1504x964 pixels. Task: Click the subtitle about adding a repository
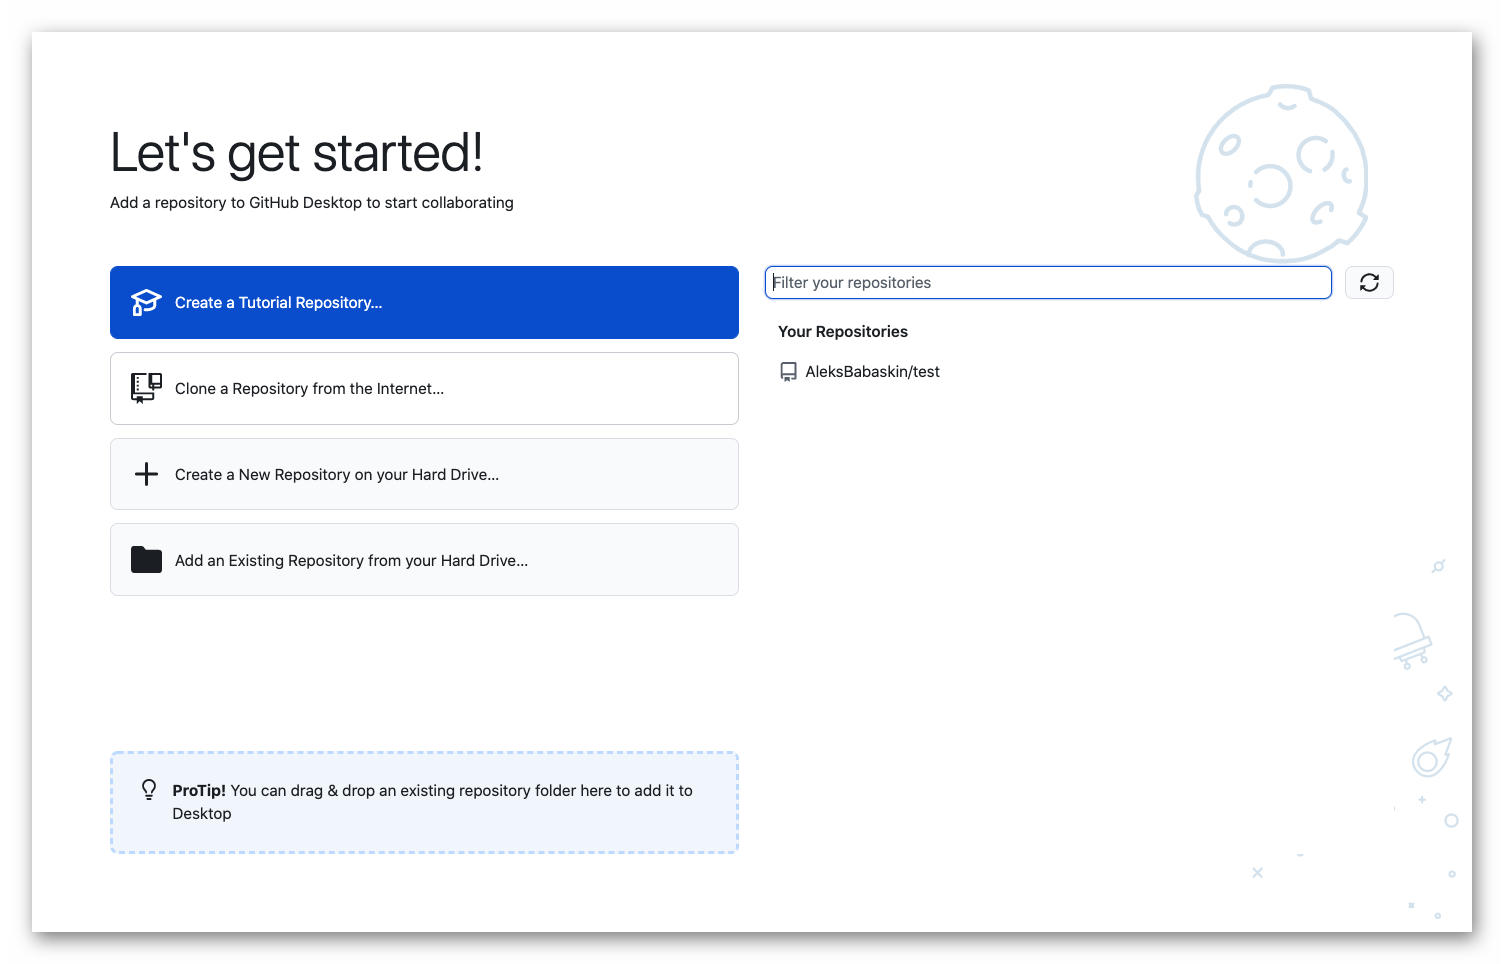pos(312,203)
